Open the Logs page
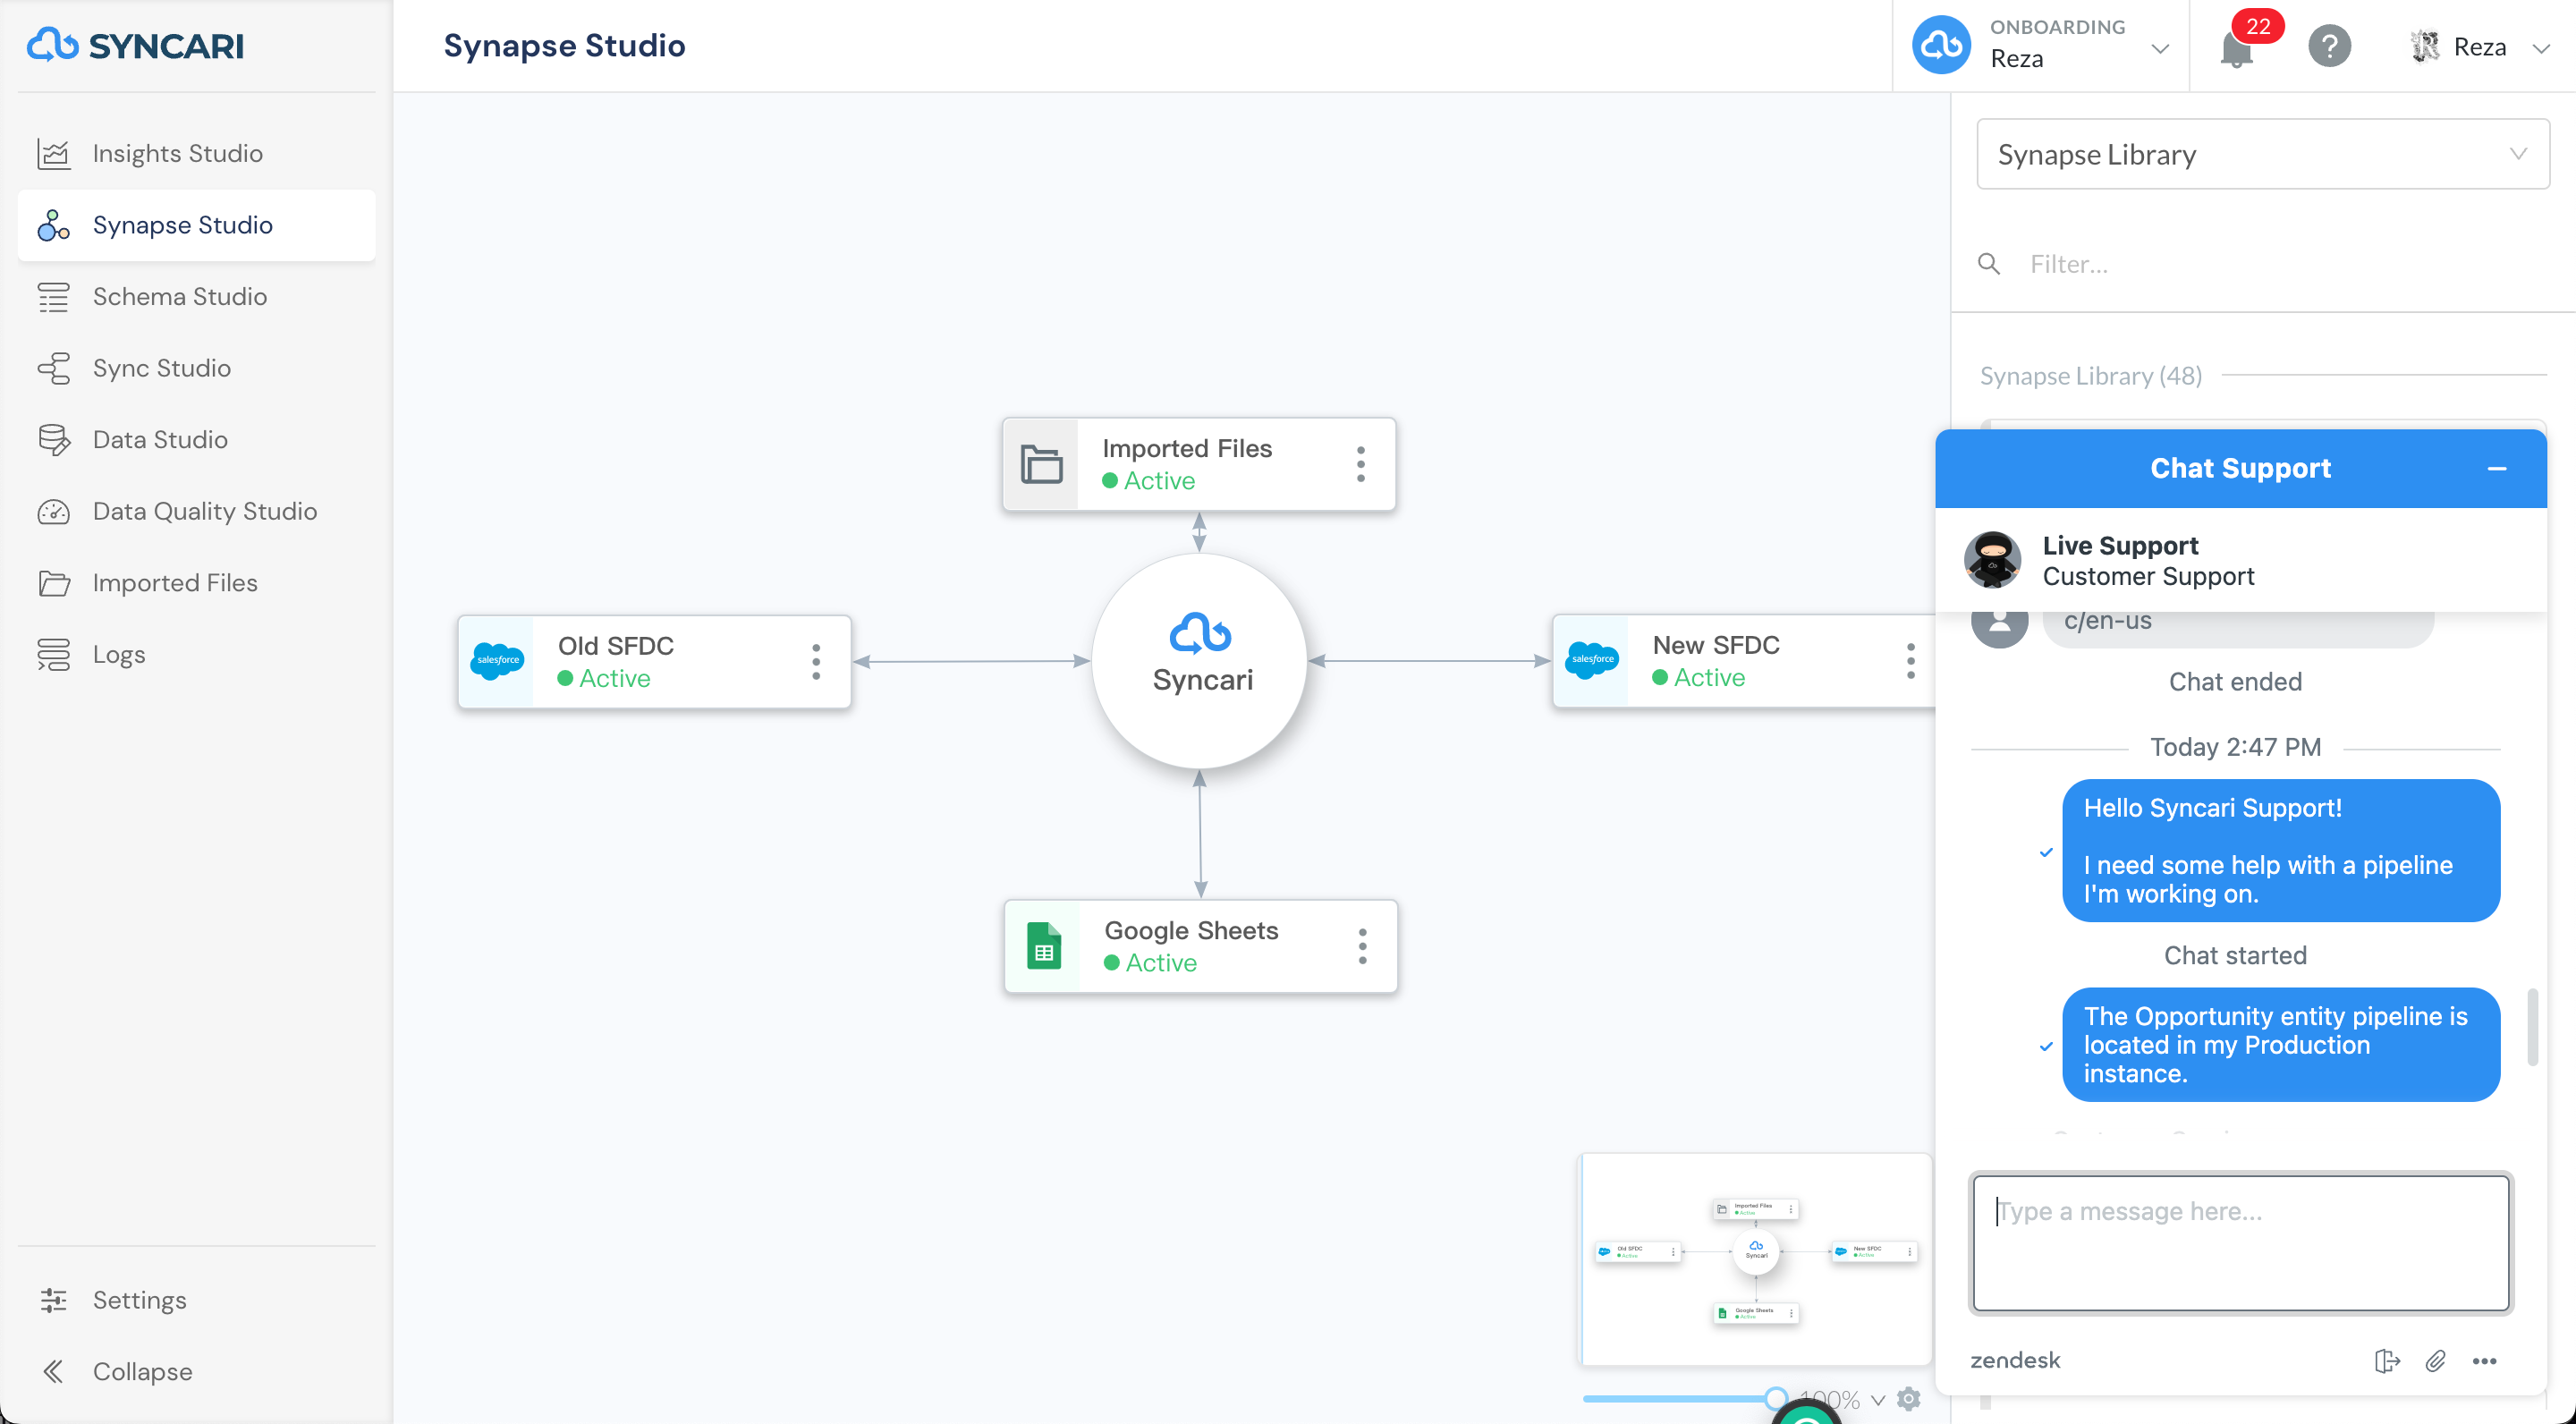2576x1424 pixels. 196,654
